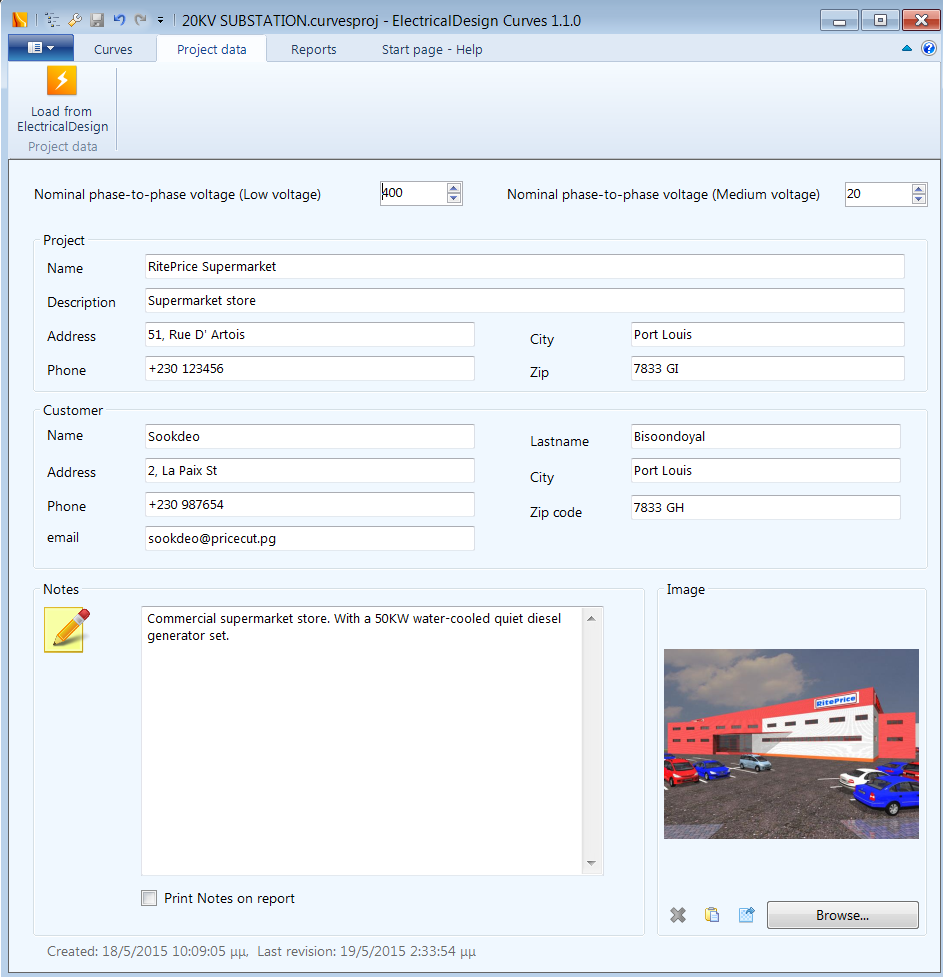
Task: Open the wrench settings icon on the toolbar
Action: 74,19
